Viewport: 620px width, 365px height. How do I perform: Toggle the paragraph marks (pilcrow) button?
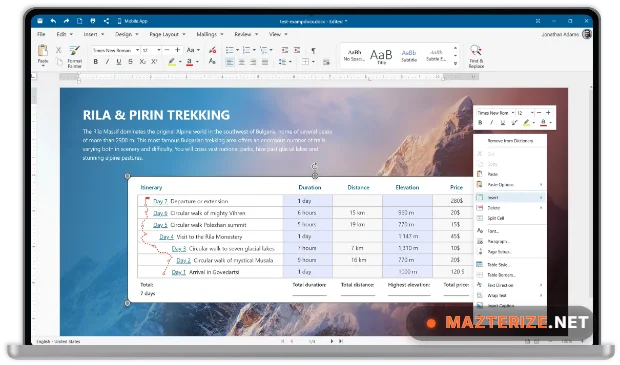[313, 50]
